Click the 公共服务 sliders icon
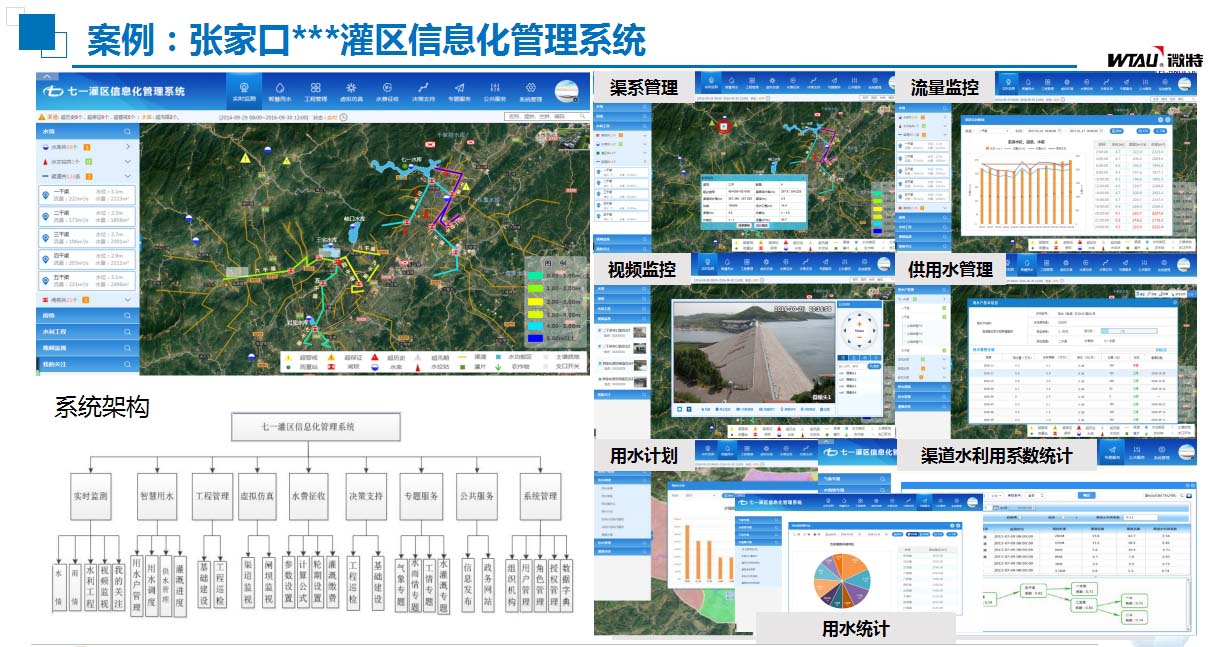The height and width of the screenshot is (647, 1218). point(495,88)
